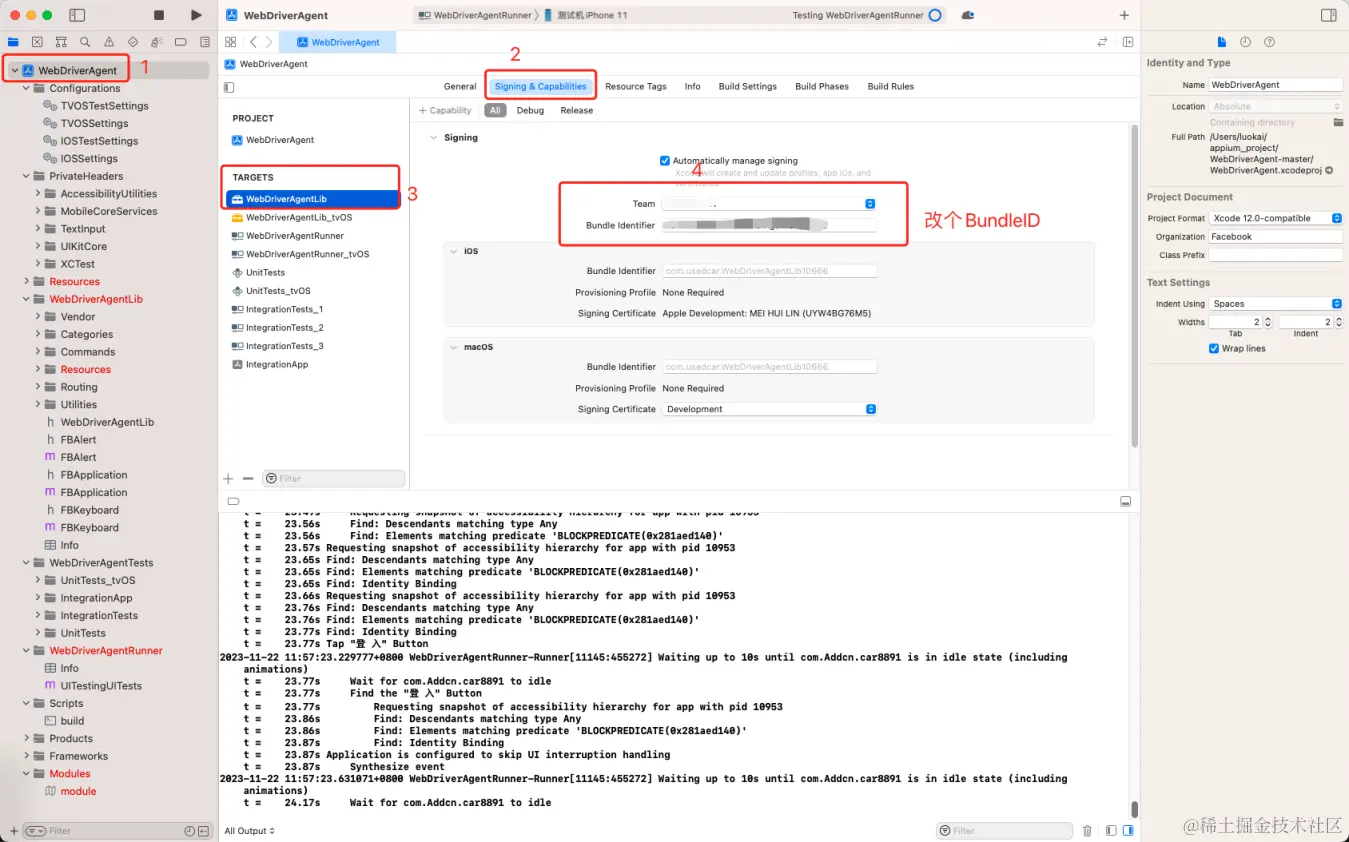1349x842 pixels.
Task: Select the Release configuration filter
Action: tap(577, 111)
